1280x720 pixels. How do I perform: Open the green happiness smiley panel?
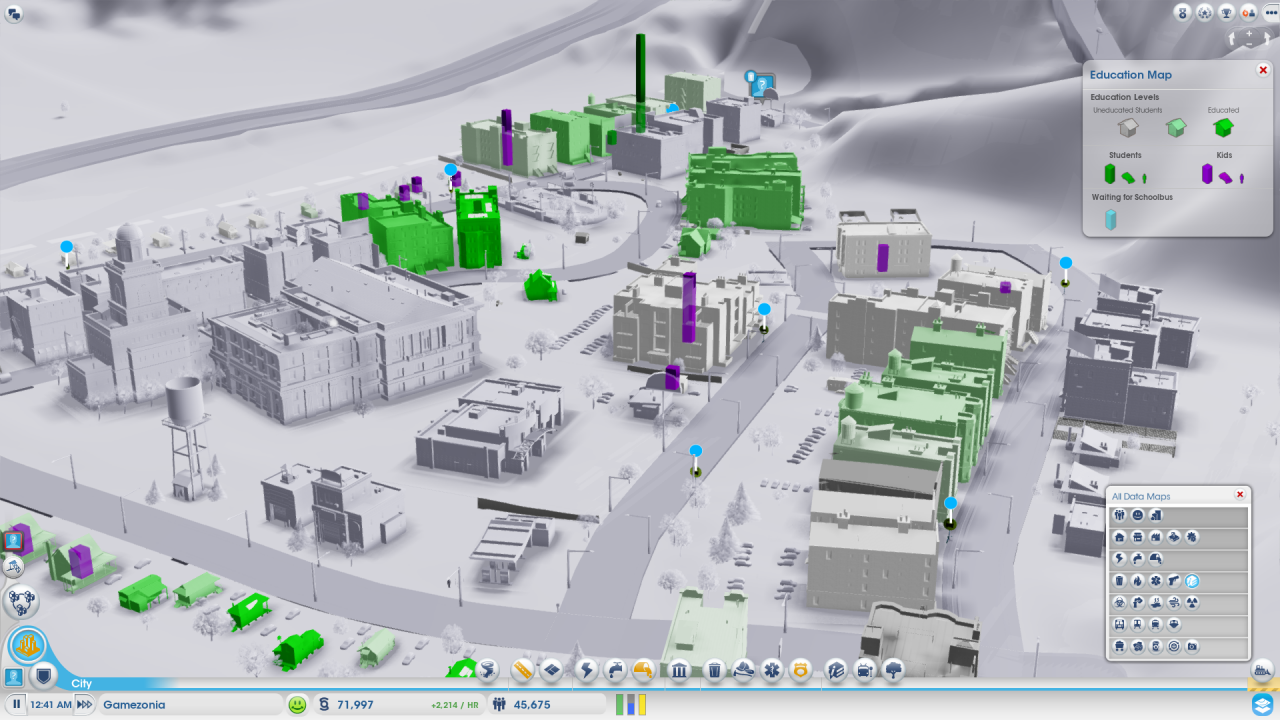(x=297, y=704)
